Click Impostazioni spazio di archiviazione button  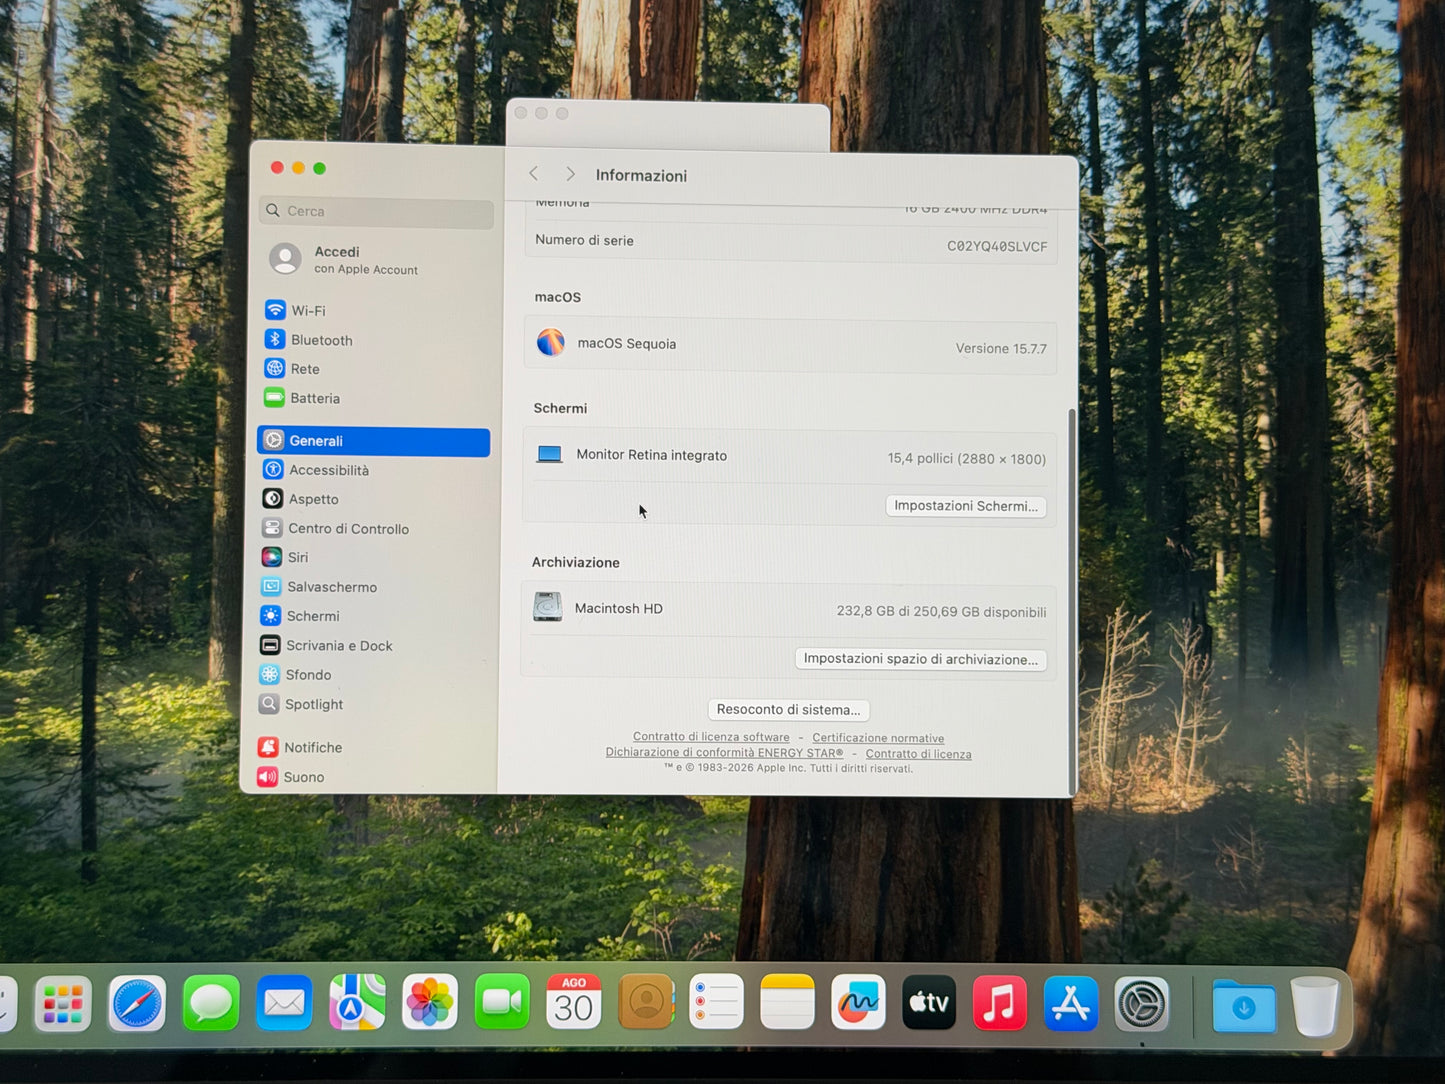(x=920, y=659)
